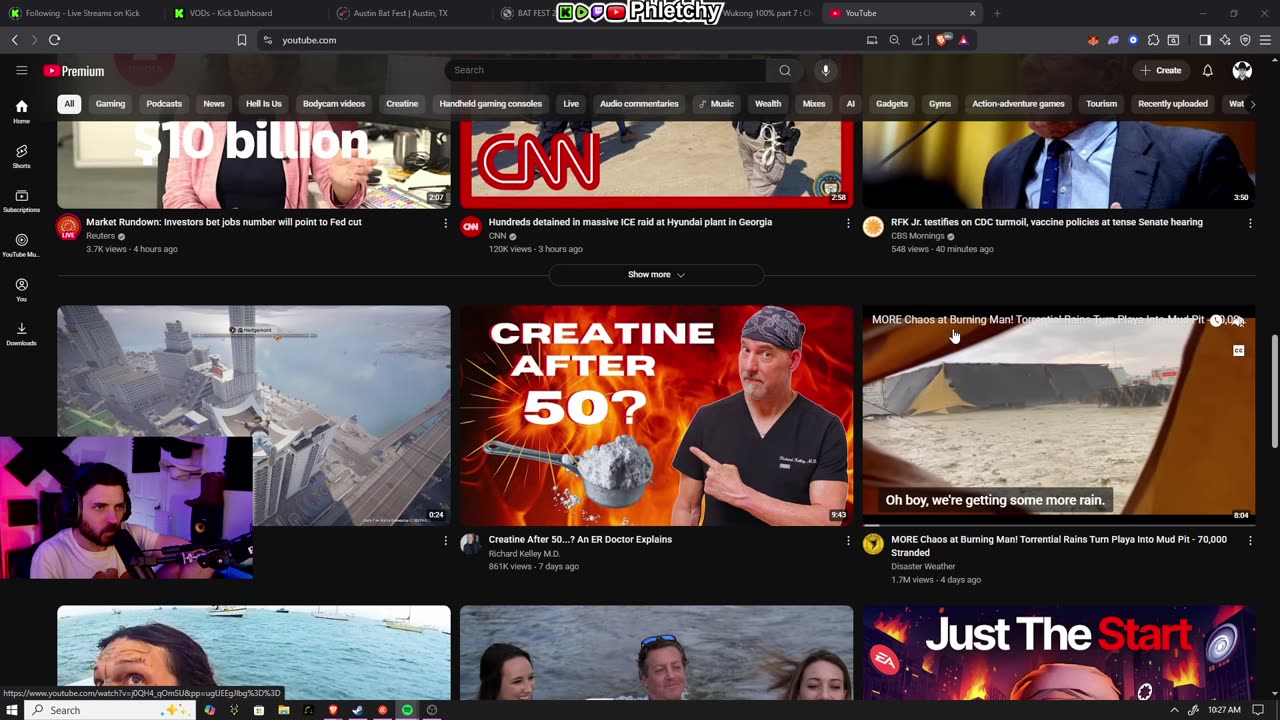
Task: Open options menu for RFK Jr. video
Action: click(1250, 223)
